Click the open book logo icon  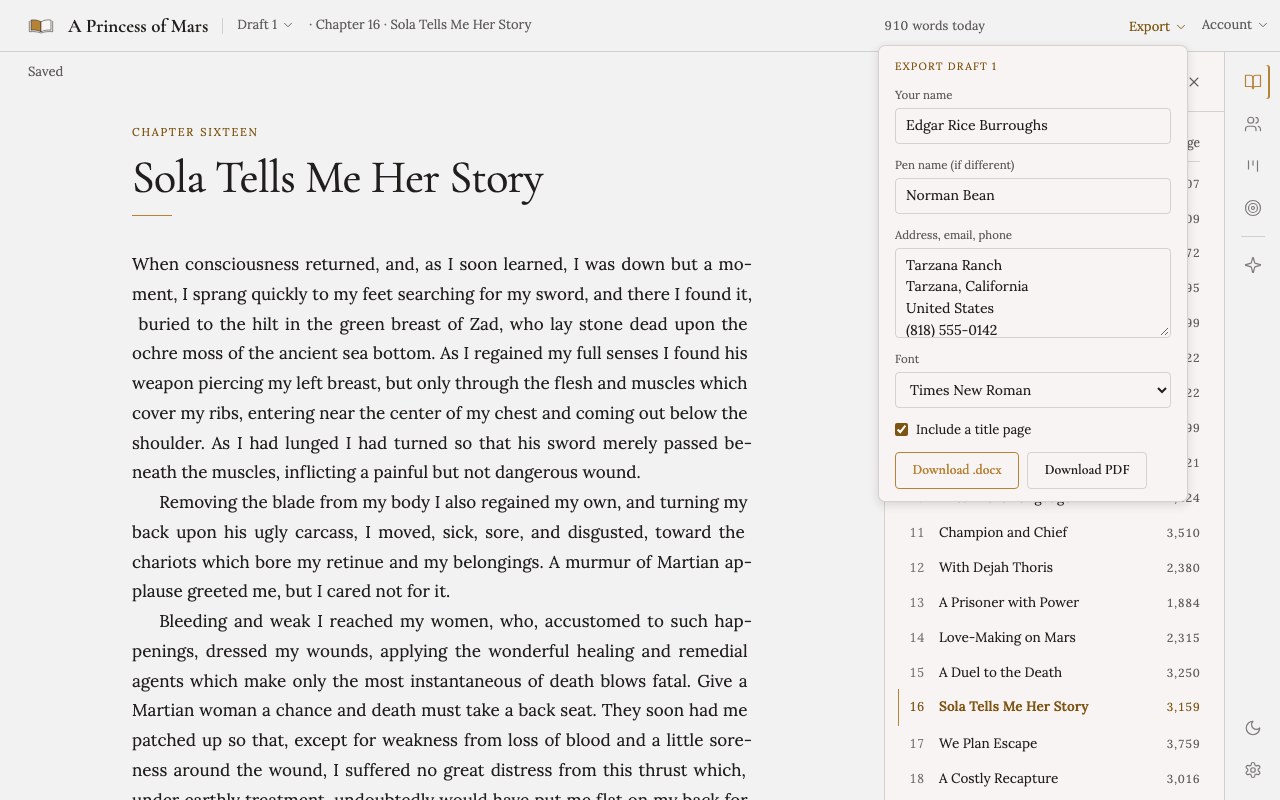pos(41,26)
